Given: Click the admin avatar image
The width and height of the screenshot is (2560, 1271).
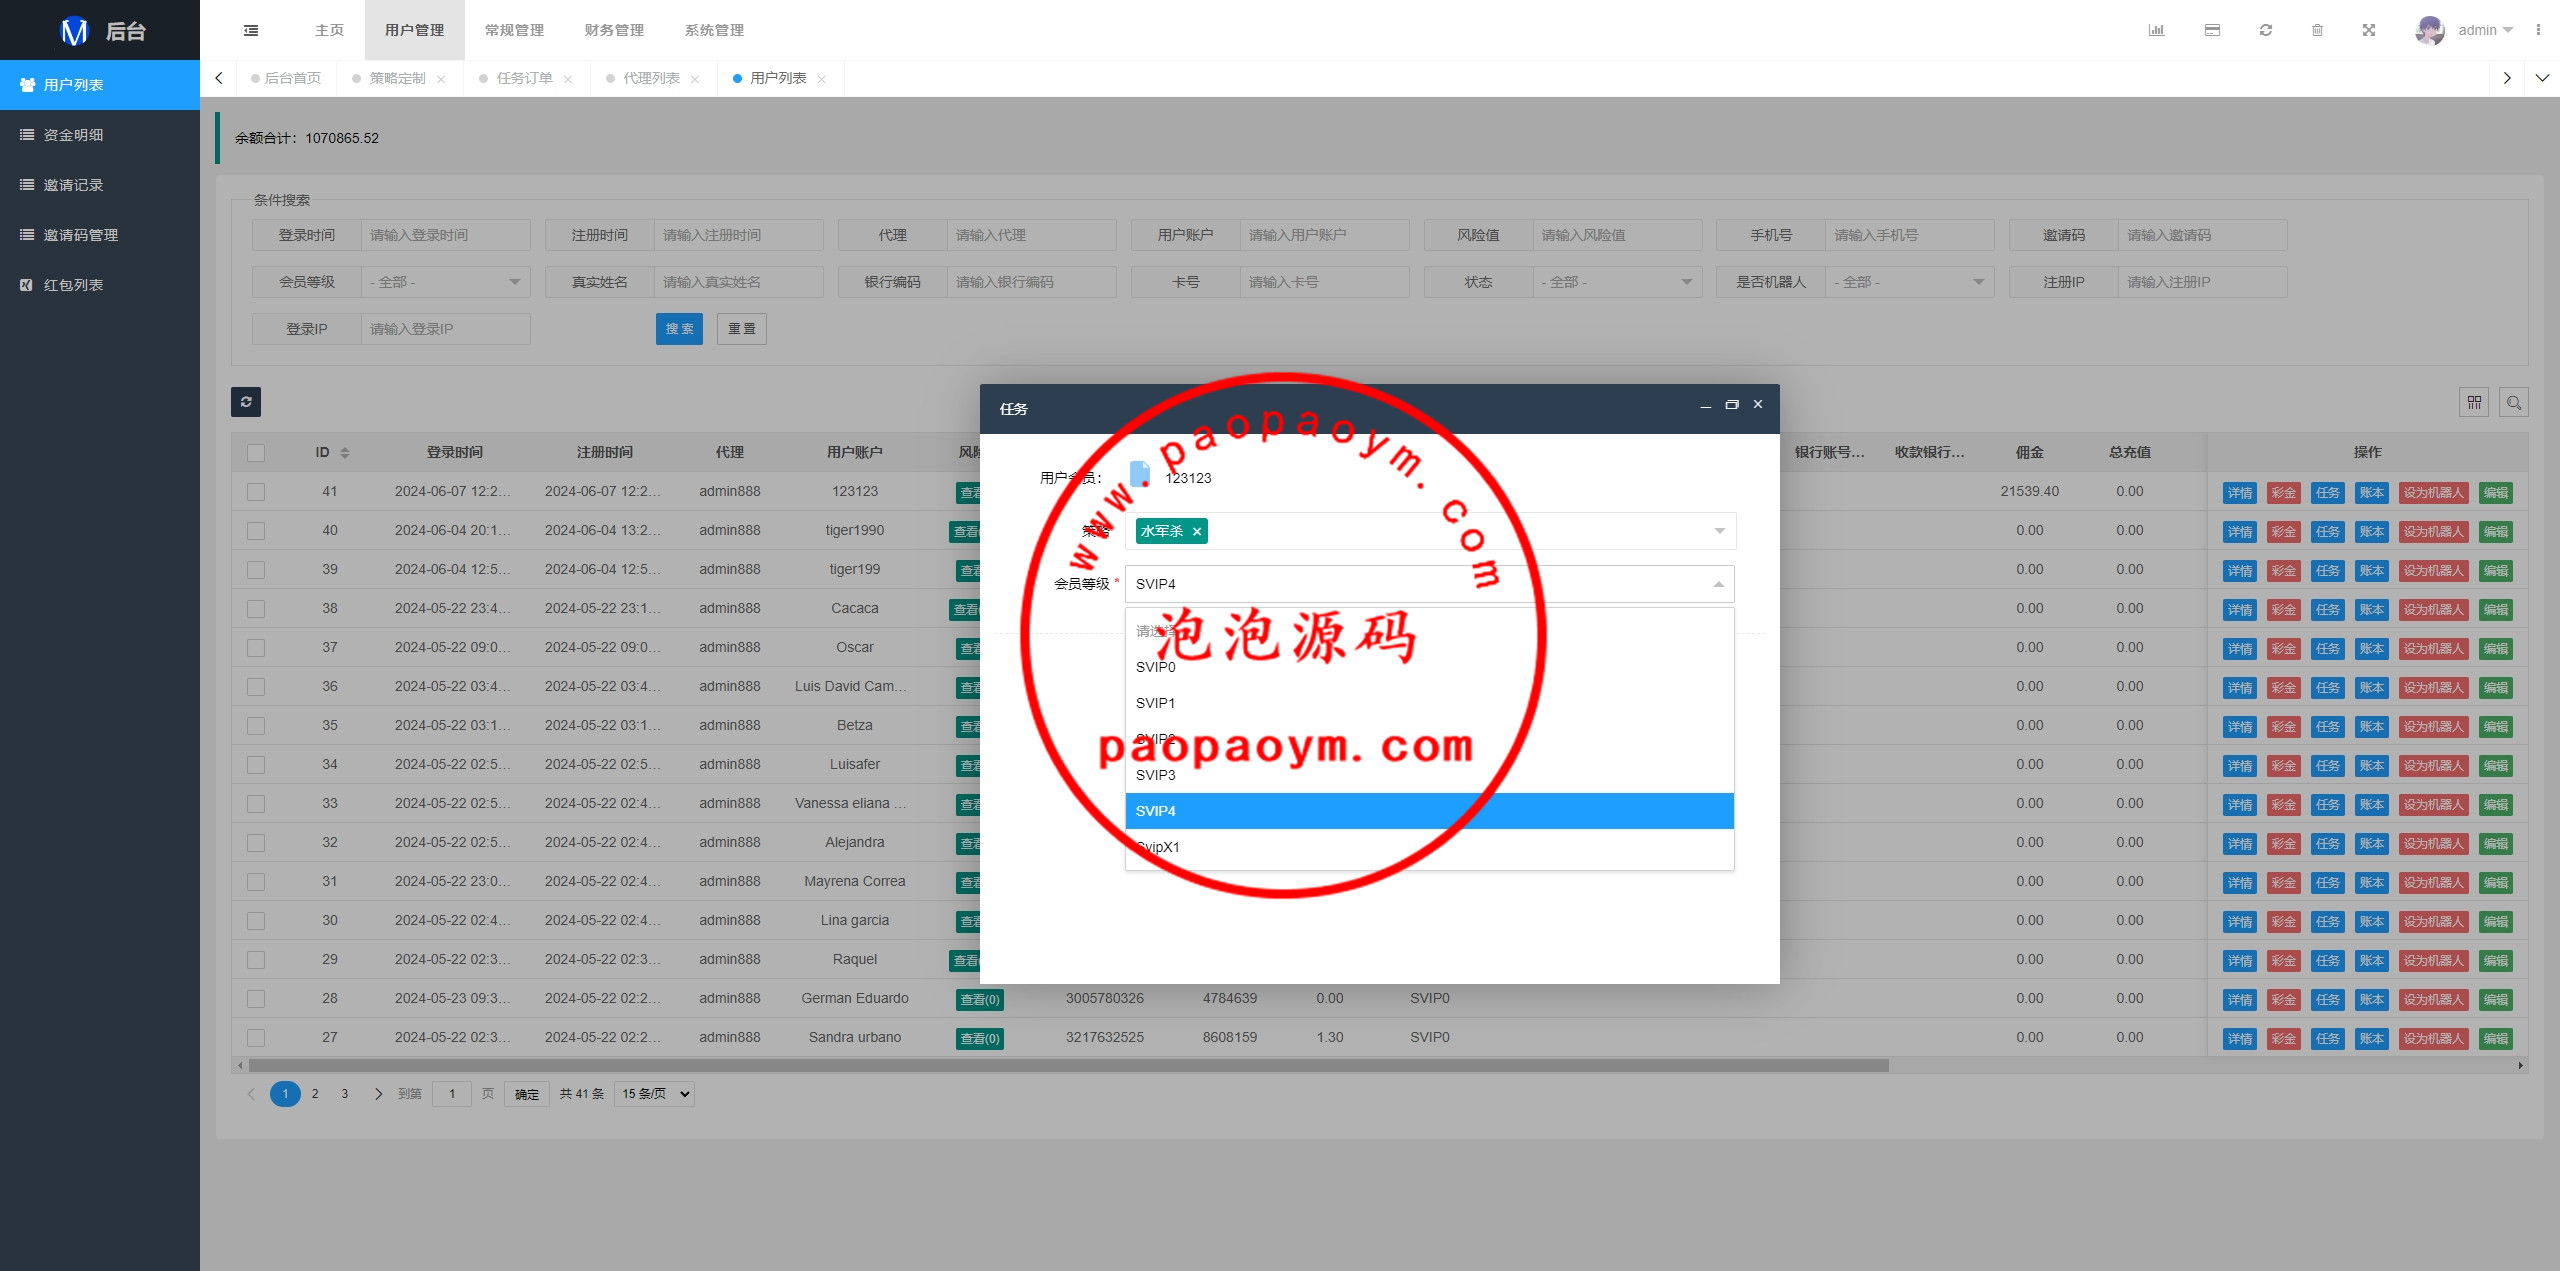Looking at the screenshot, I should point(2430,30).
